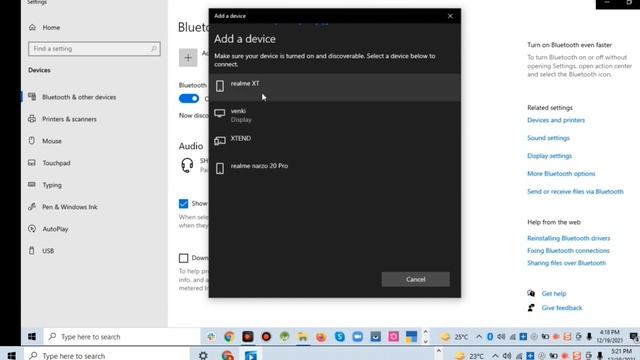Screen dimensions: 640x360
Task: Click monitor icon next to venki
Action: pyautogui.click(x=220, y=113)
